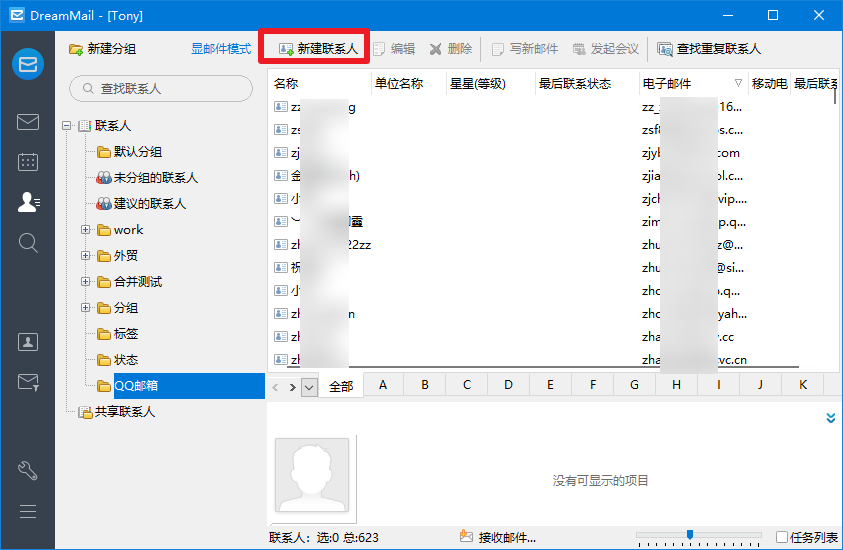Image resolution: width=843 pixels, height=550 pixels.
Task: Click the contact avatar placeholder image
Action: pyautogui.click(x=312, y=475)
